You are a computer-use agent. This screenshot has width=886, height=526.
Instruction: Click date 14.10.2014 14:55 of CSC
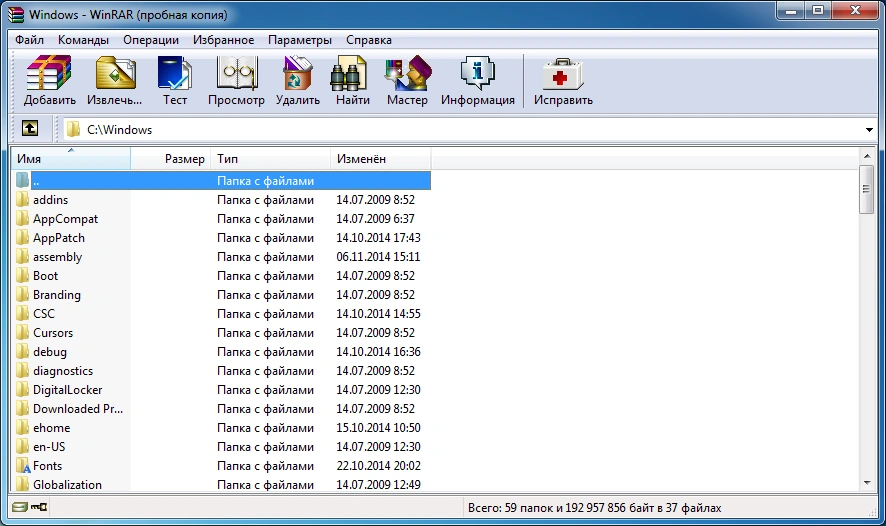378,314
